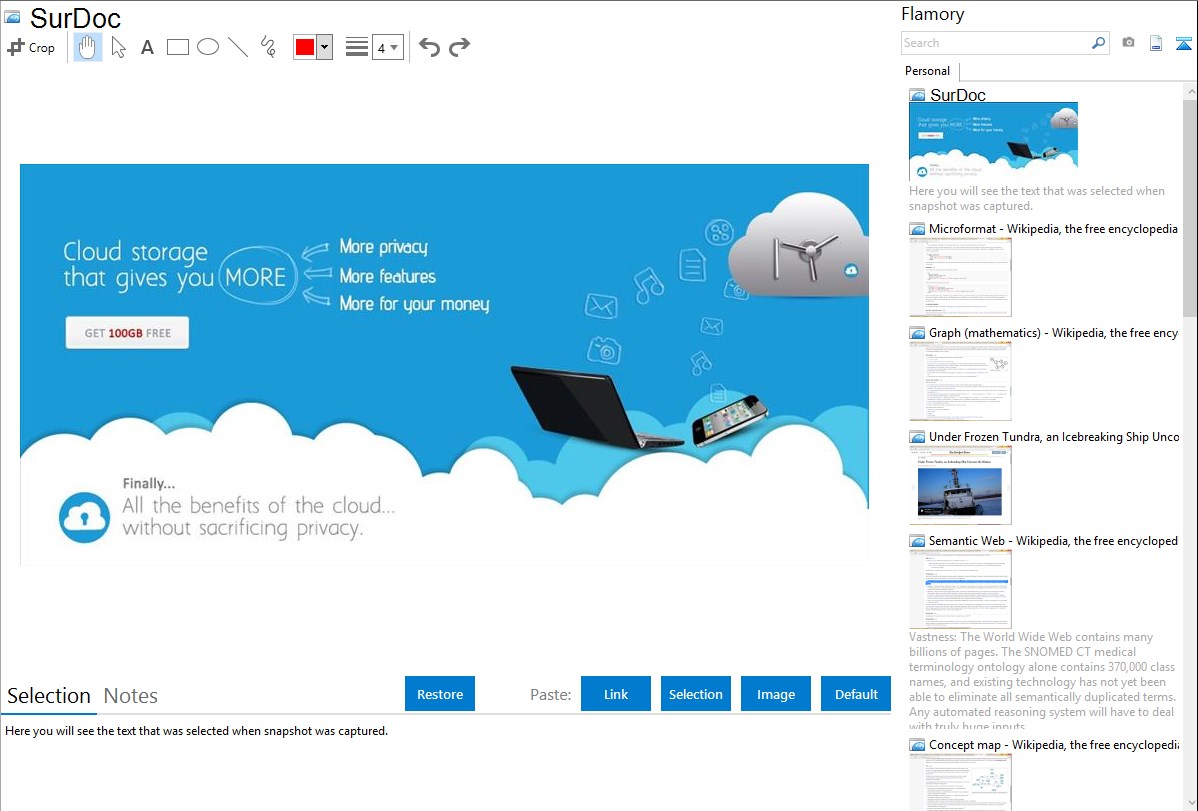Select the arrow pointer tool
The height and width of the screenshot is (811, 1198).
pyautogui.click(x=118, y=47)
